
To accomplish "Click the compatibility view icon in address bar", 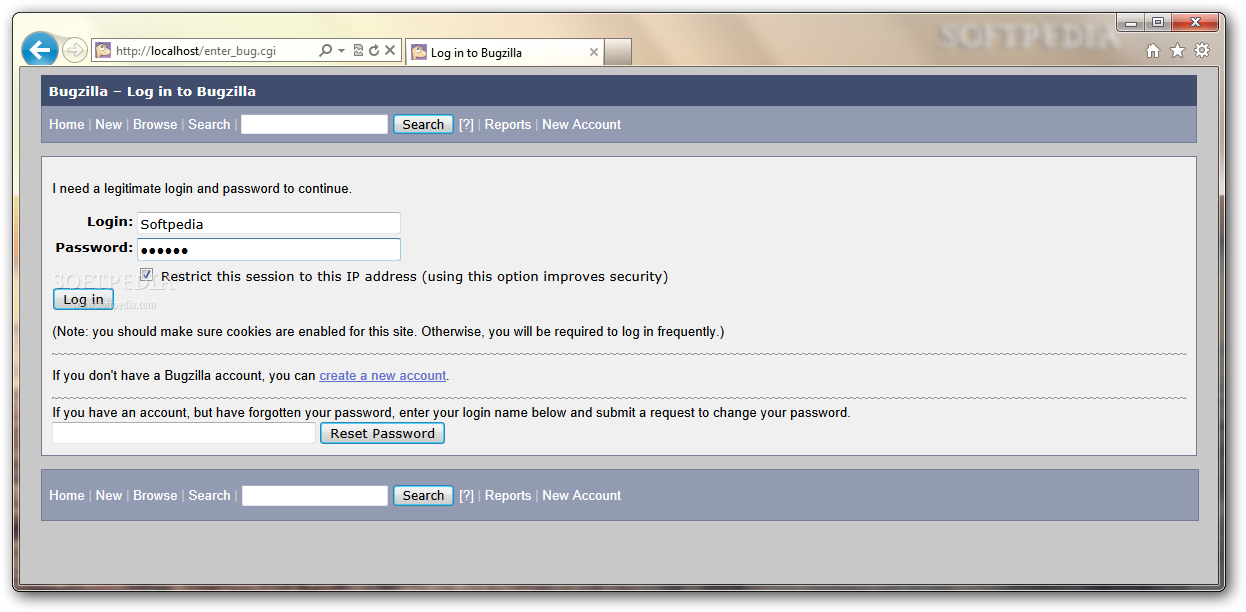I will [x=358, y=50].
